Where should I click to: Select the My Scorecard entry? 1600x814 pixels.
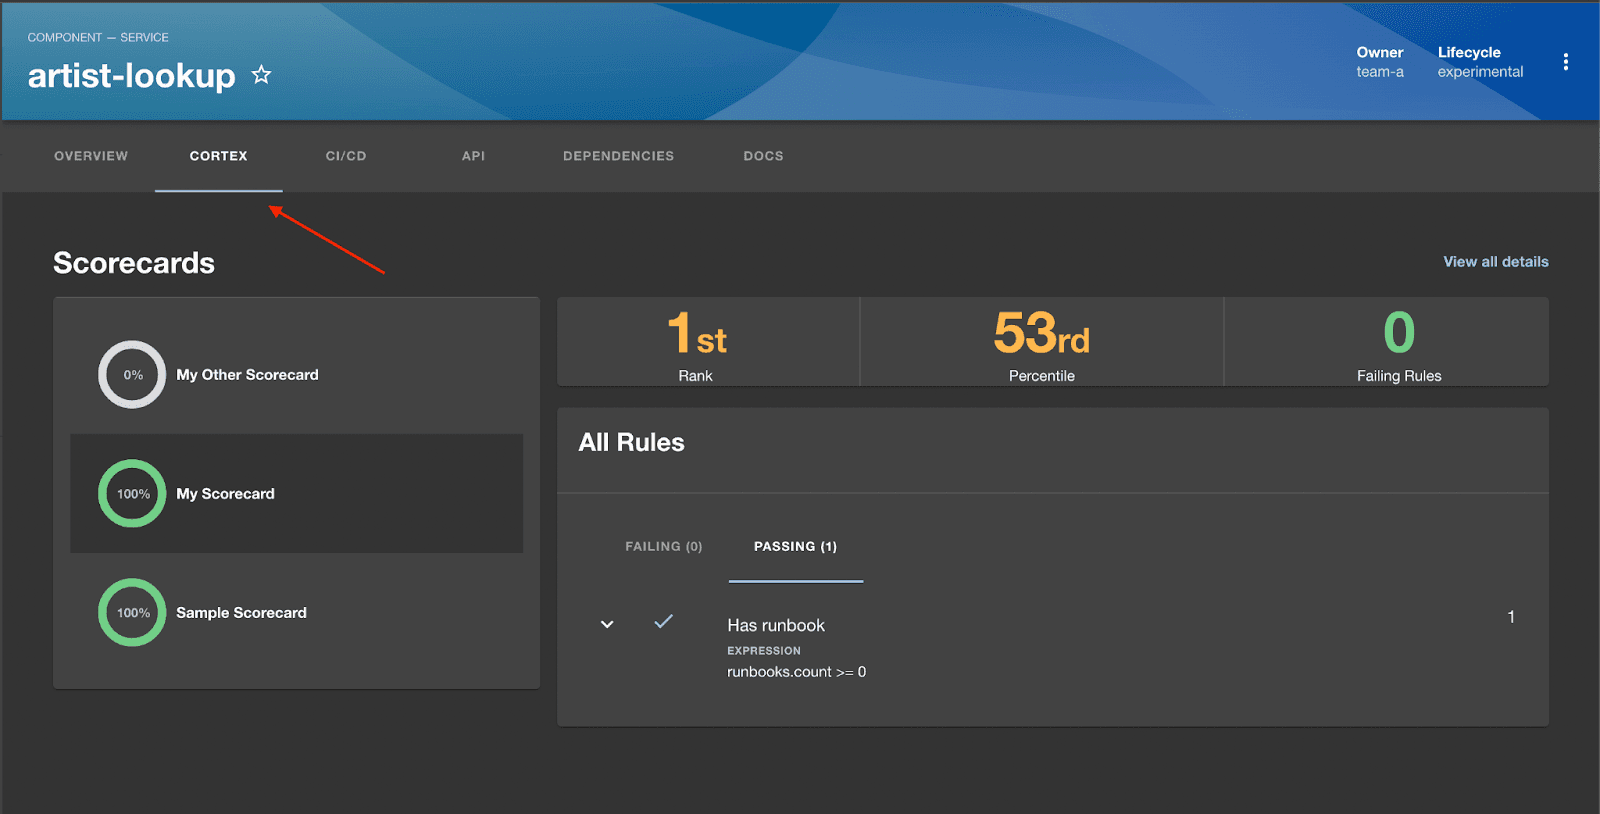tap(296, 494)
